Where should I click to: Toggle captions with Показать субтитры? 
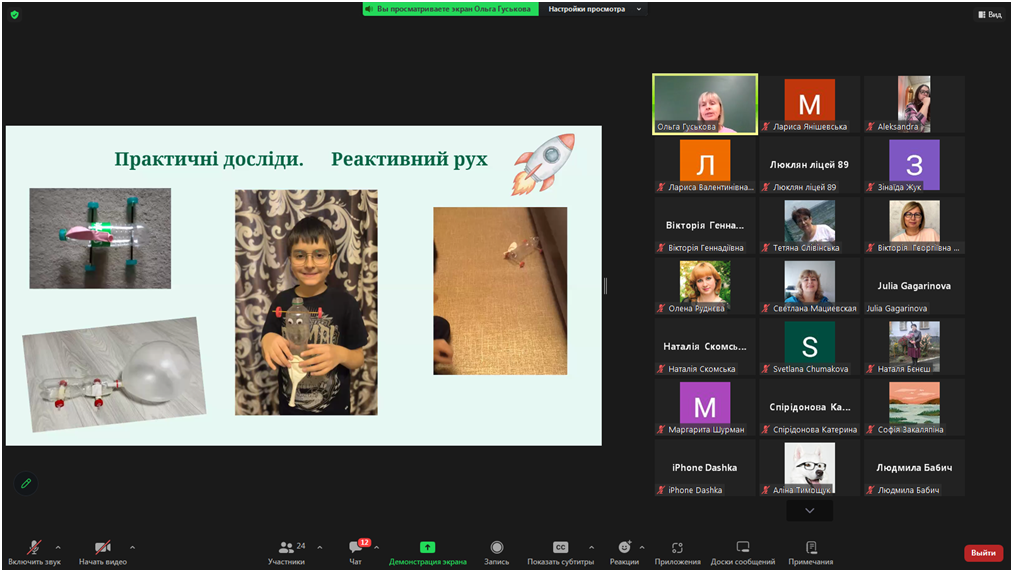560,547
